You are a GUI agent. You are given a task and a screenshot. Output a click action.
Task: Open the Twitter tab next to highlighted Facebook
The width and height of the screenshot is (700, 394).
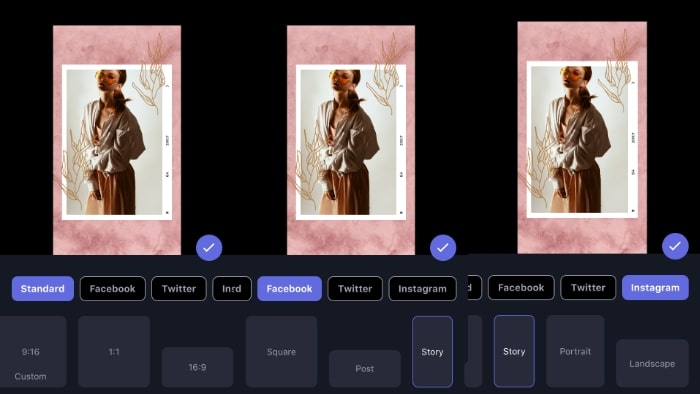355,289
